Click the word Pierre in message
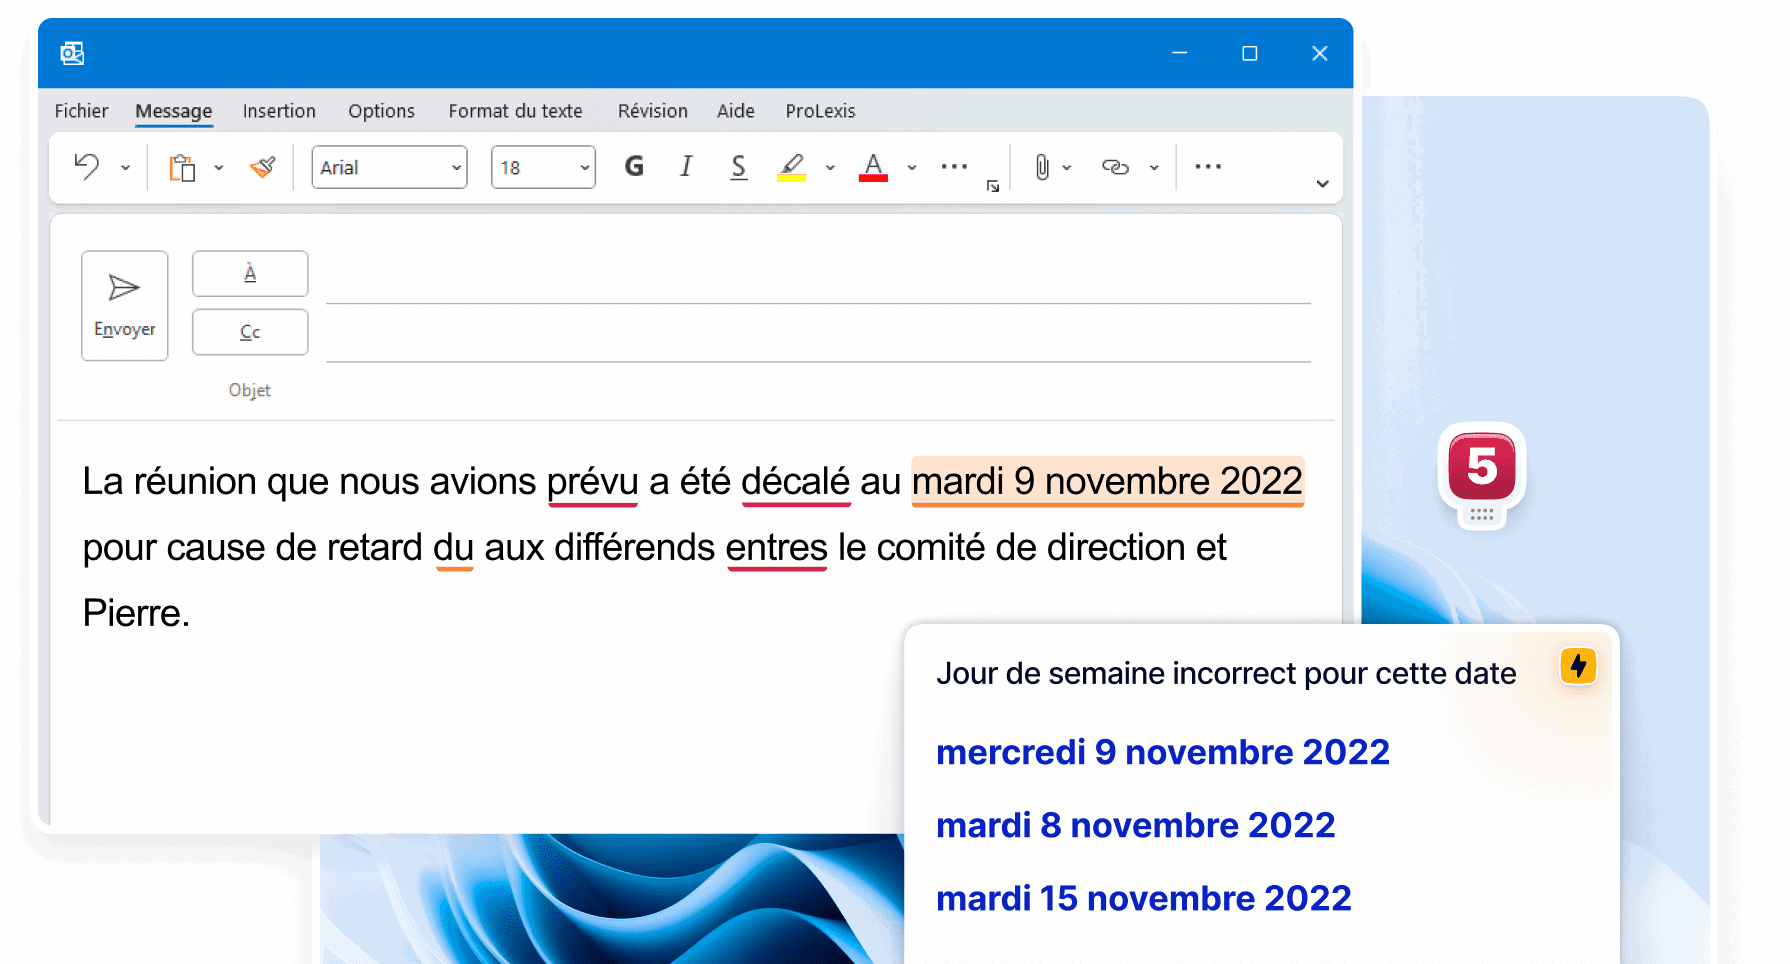Viewport: 1790px width, 964px height. click(x=135, y=613)
